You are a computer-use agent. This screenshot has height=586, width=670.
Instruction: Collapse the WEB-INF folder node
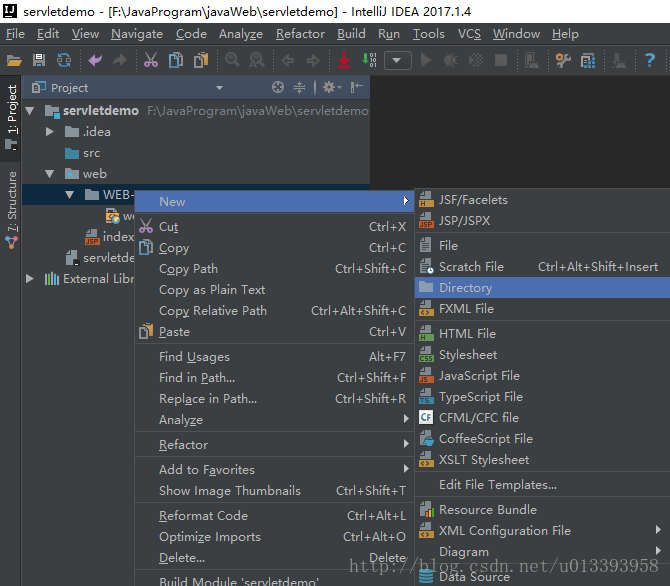click(x=70, y=195)
